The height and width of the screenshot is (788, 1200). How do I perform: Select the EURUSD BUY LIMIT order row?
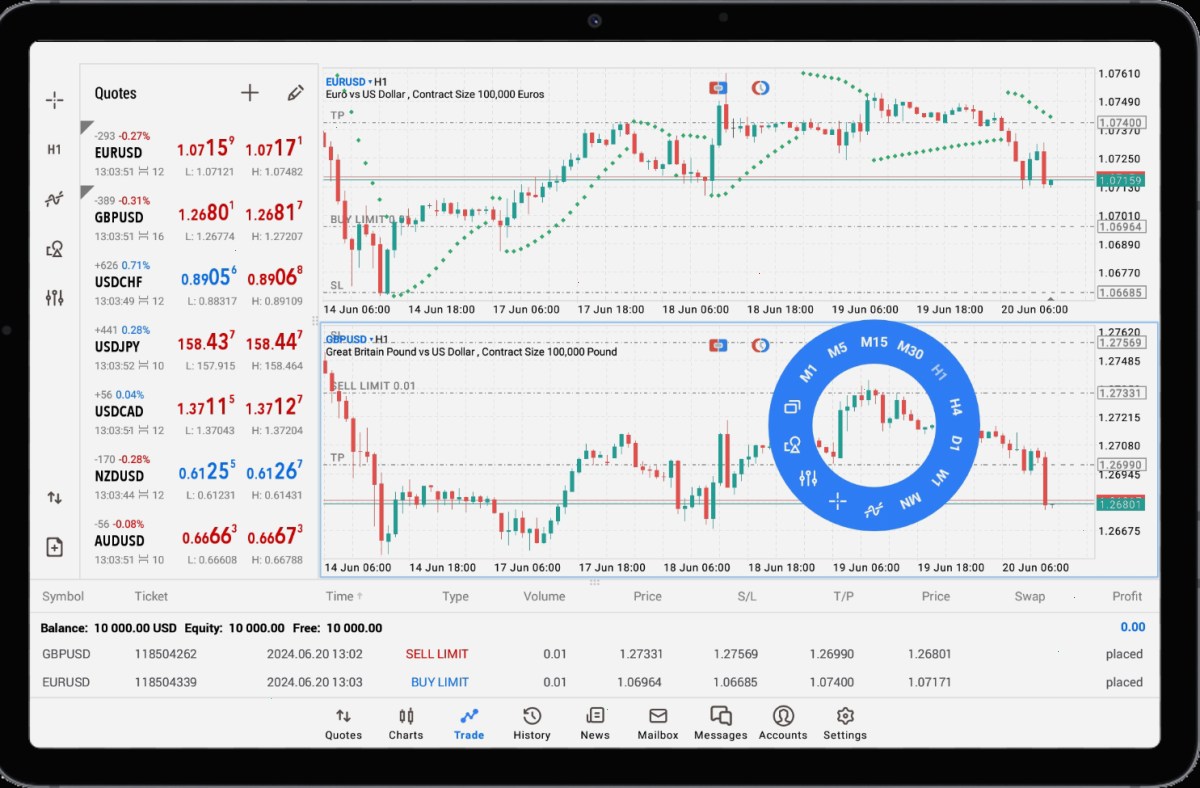(593, 682)
